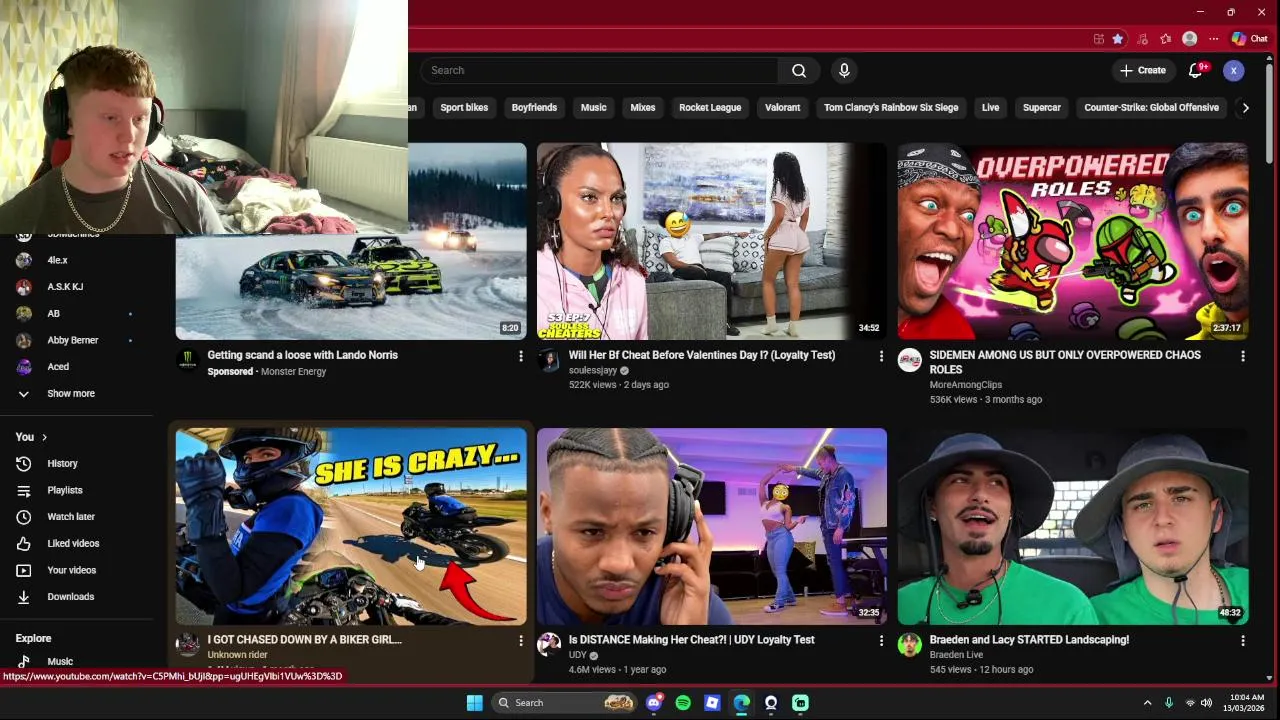Open the YouTube notifications bell
The width and height of the screenshot is (1280, 720).
coord(1195,70)
